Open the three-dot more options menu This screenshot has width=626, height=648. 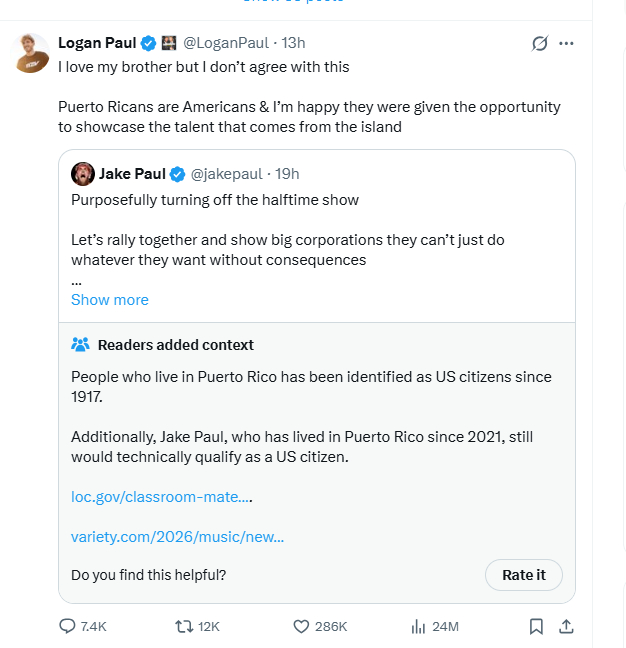(567, 43)
